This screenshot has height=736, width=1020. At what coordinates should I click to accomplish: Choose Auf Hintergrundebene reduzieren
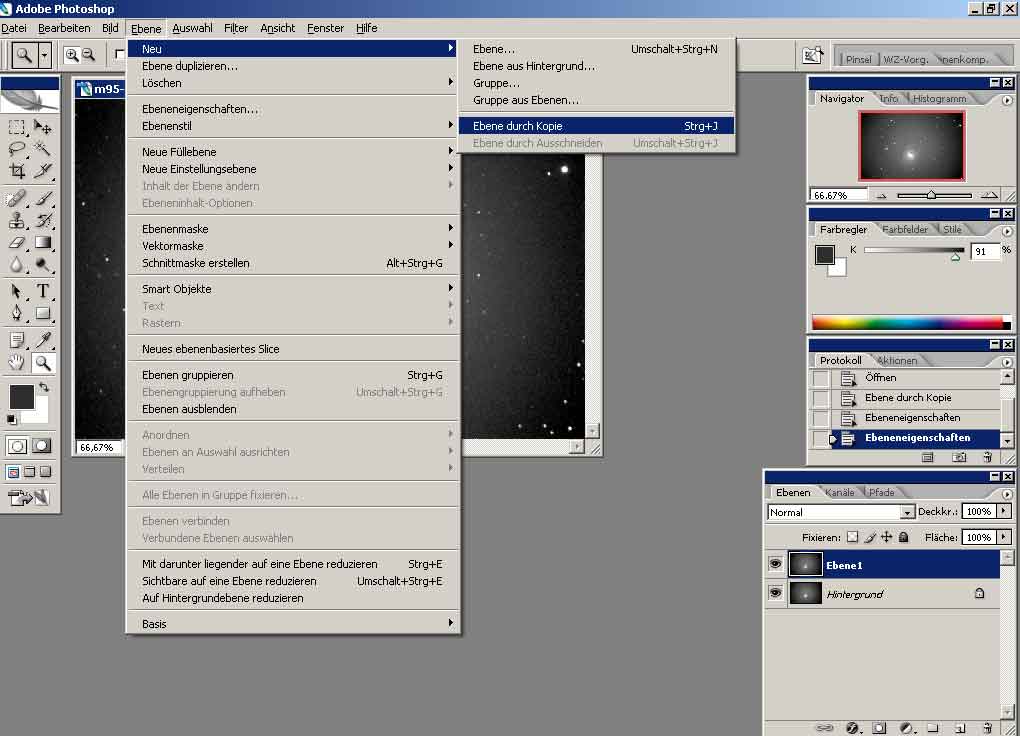click(x=292, y=598)
